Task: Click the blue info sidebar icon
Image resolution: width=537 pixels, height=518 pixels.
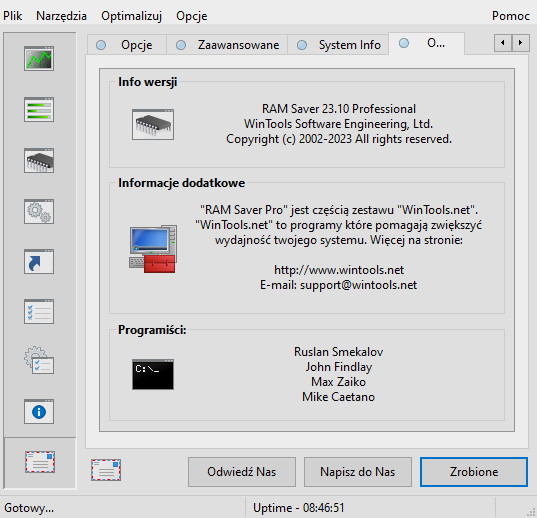Action: point(39,412)
